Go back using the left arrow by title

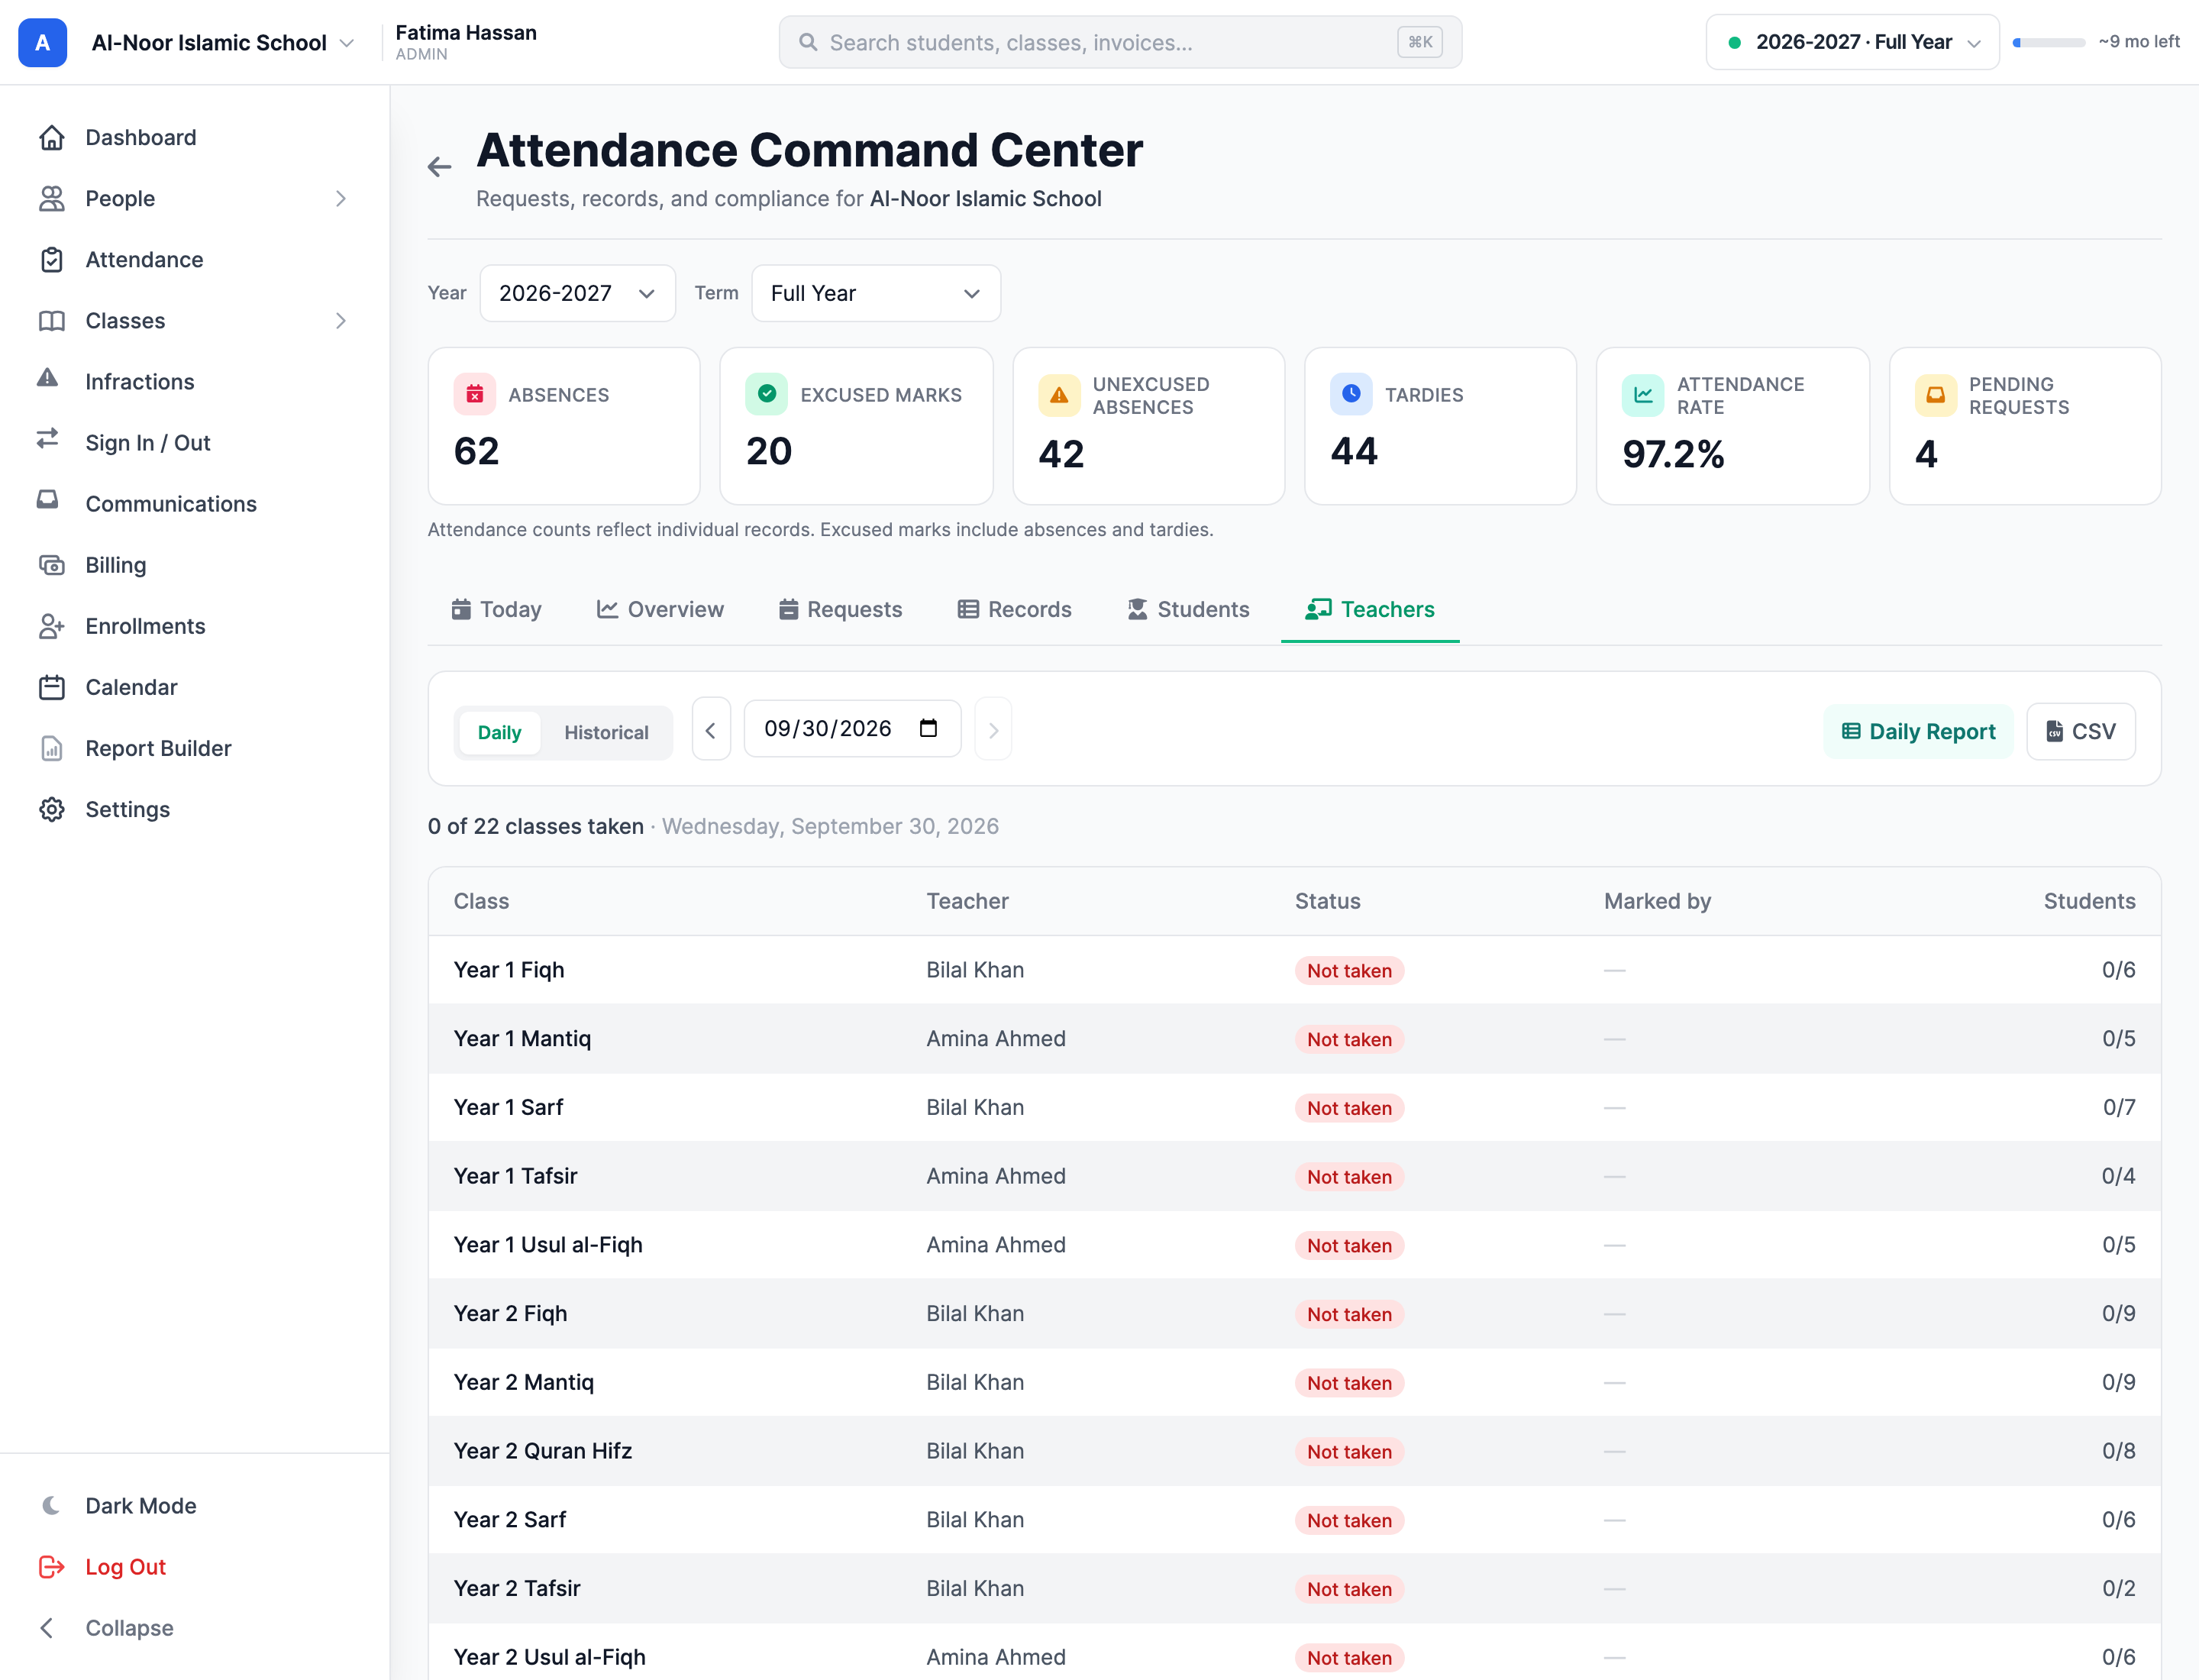coord(439,167)
